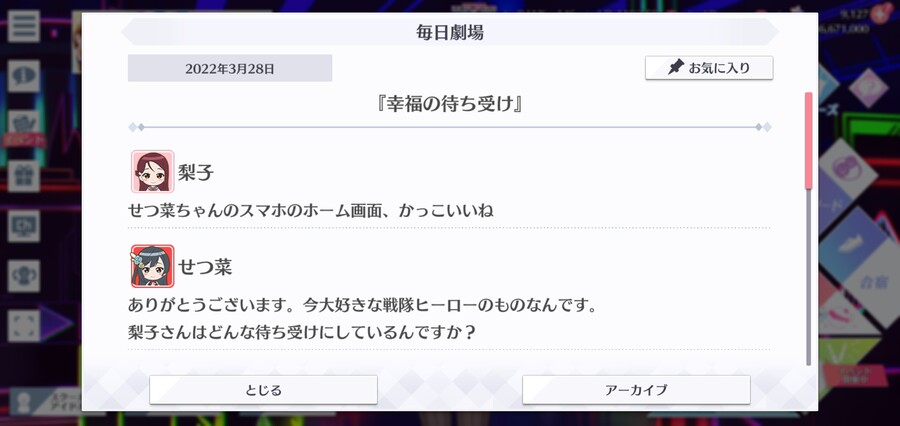
Task: Open the gift box present icon
Action: pos(24,176)
